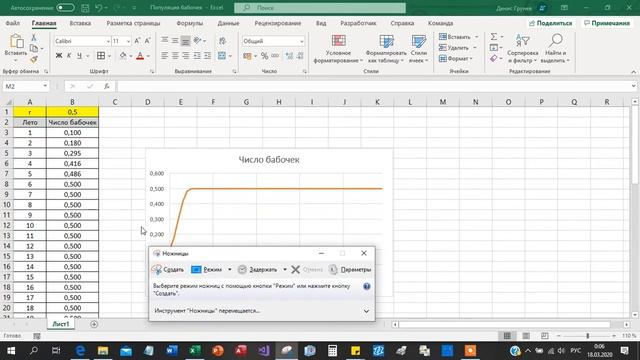Align text to the right

click(x=186, y=56)
